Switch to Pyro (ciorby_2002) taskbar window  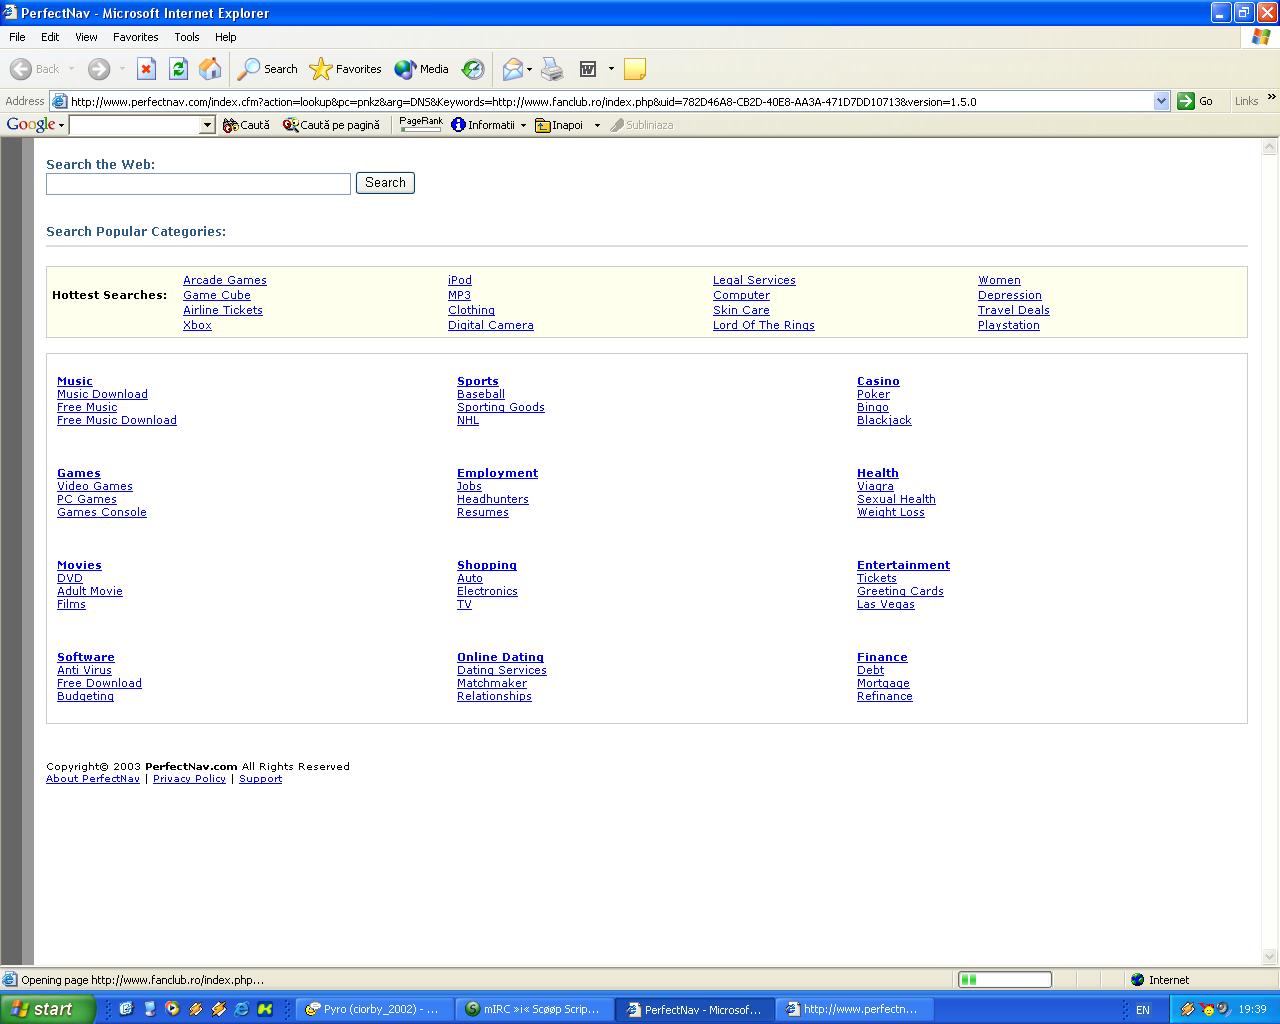pos(373,1009)
